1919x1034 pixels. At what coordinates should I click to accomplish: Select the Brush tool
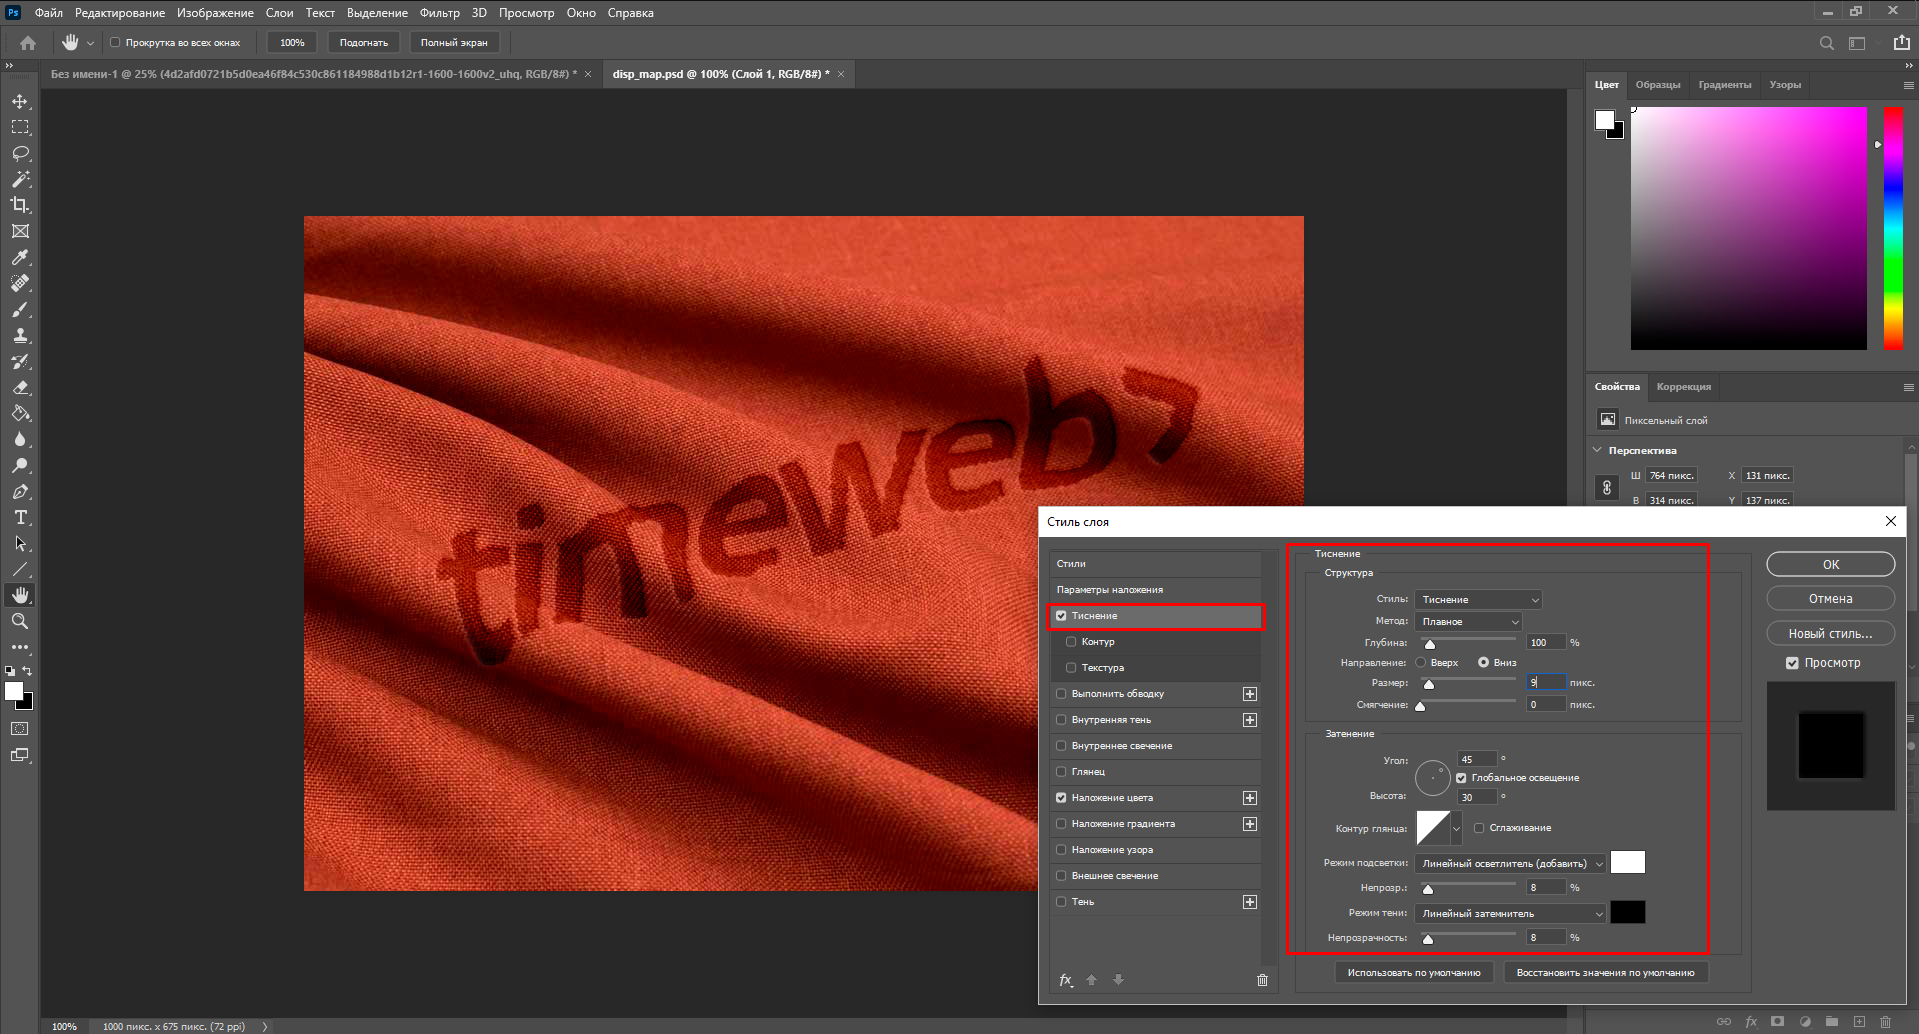coord(20,309)
